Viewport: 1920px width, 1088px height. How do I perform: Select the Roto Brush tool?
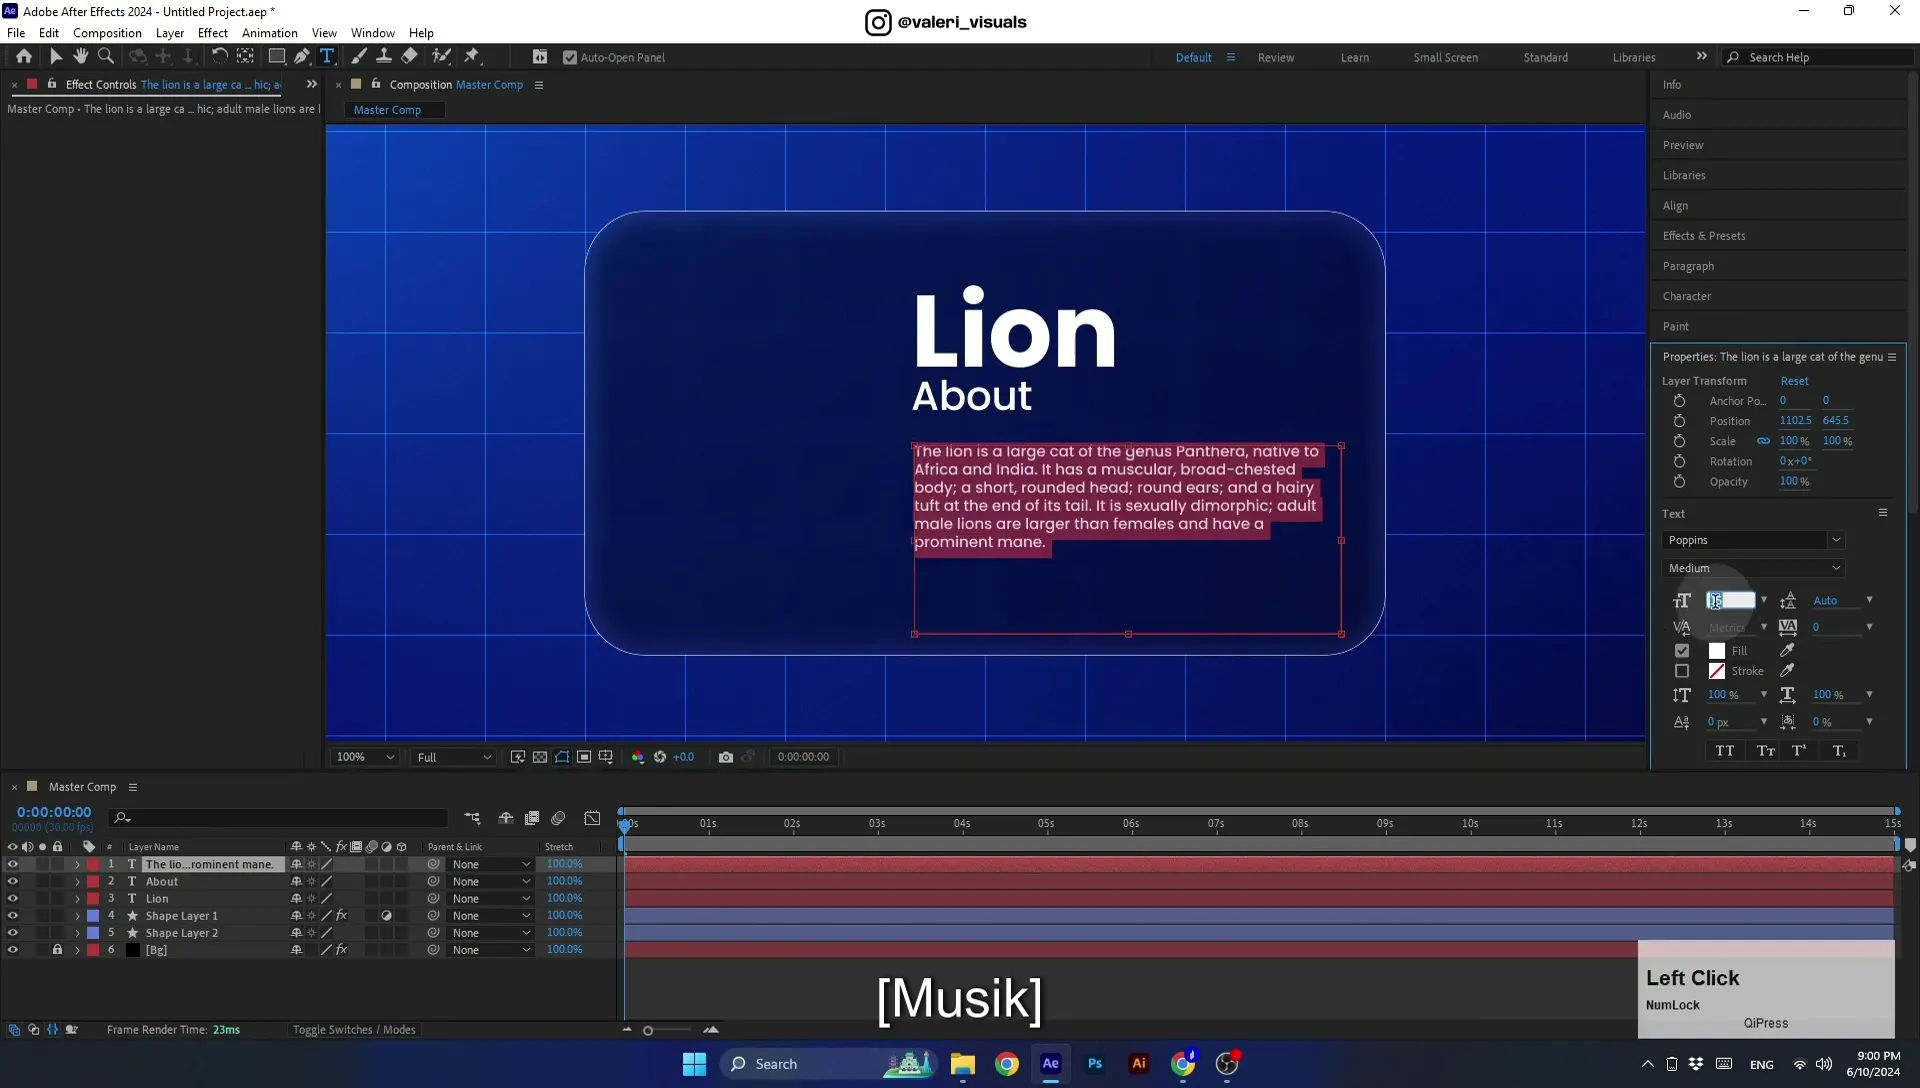coord(441,57)
